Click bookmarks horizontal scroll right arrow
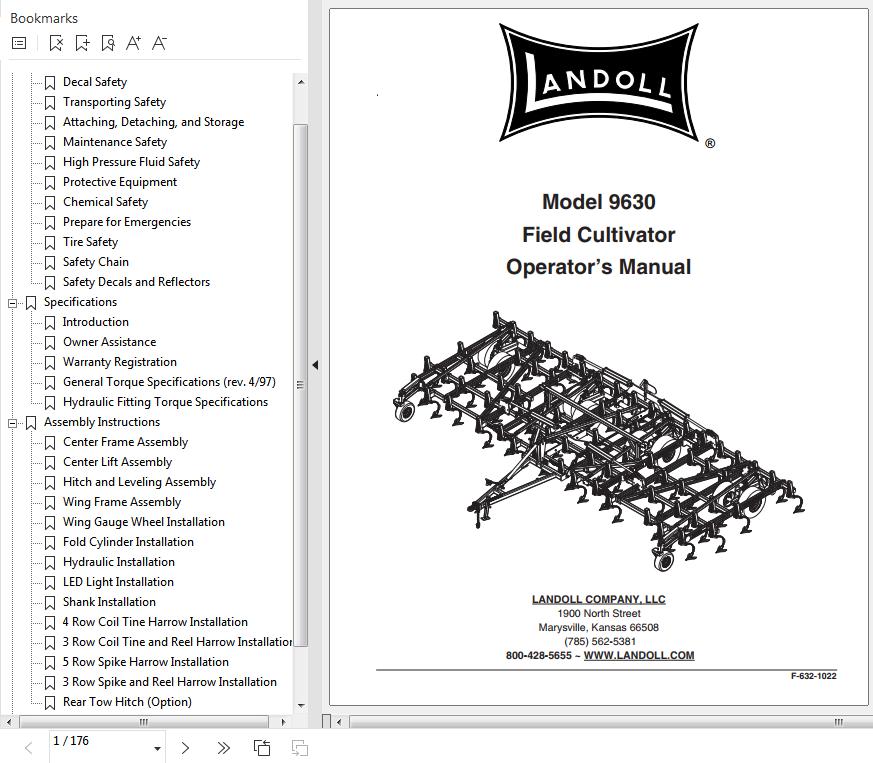This screenshot has width=873, height=763. pyautogui.click(x=283, y=722)
